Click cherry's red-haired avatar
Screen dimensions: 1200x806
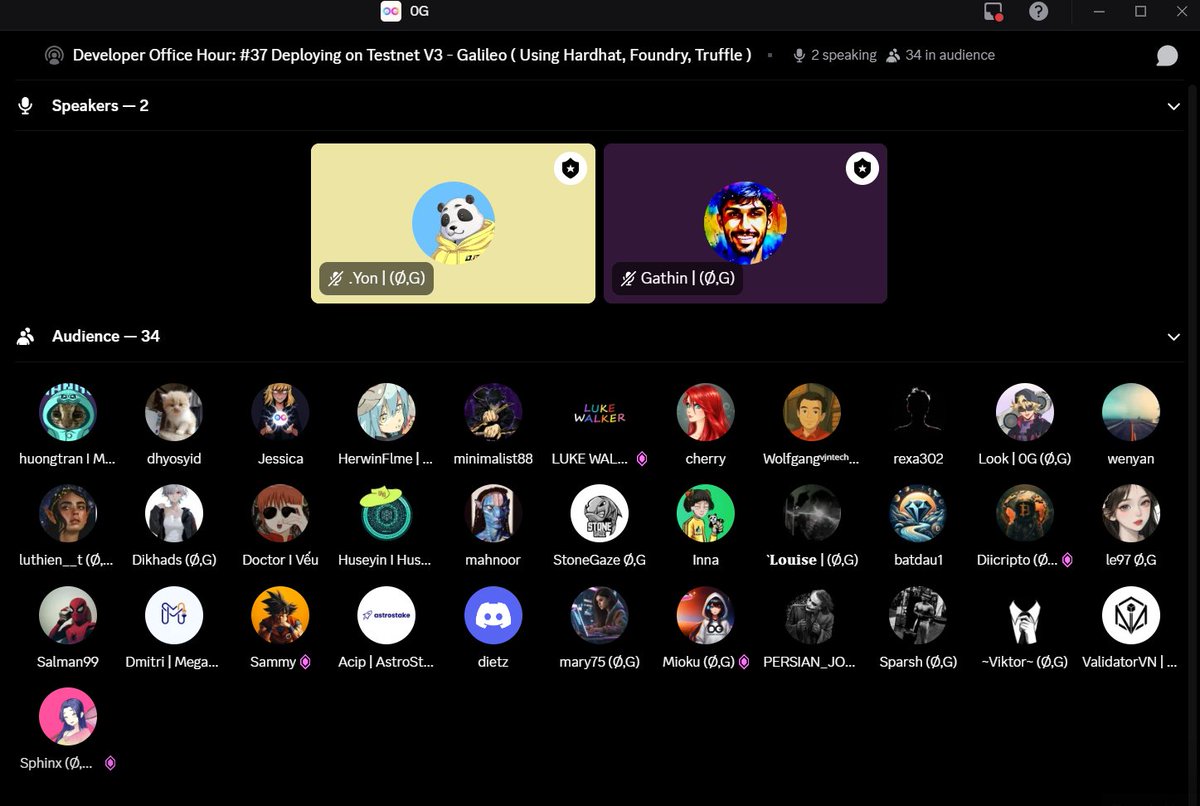pos(706,412)
